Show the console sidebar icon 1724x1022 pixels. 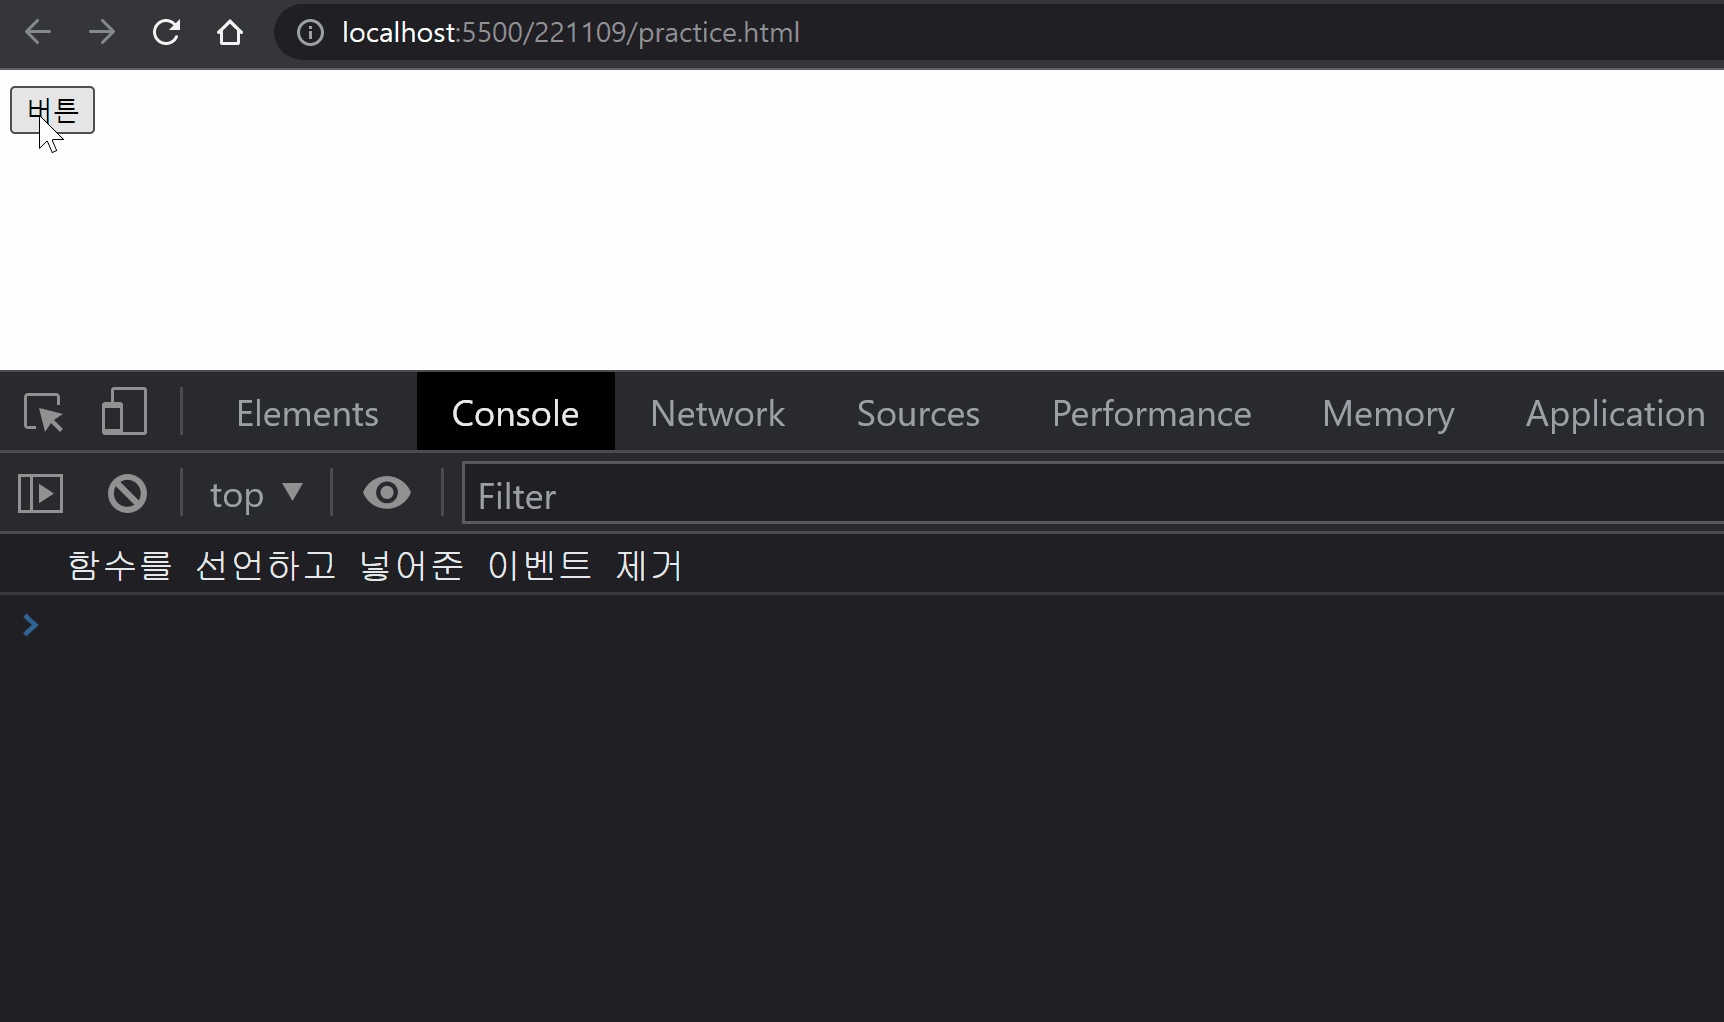pos(41,494)
